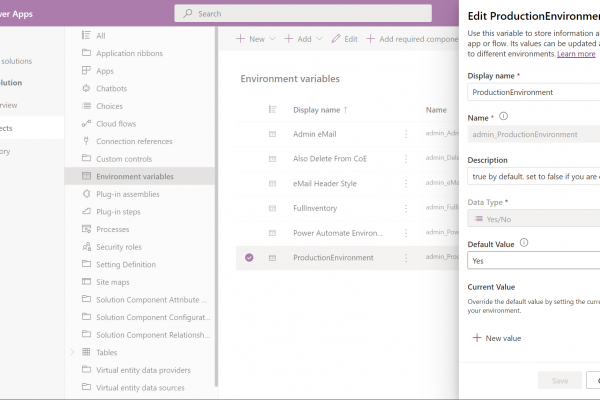Open more options for Power Automate Environment row
Viewport: 600px width, 400px height.
coord(406,233)
